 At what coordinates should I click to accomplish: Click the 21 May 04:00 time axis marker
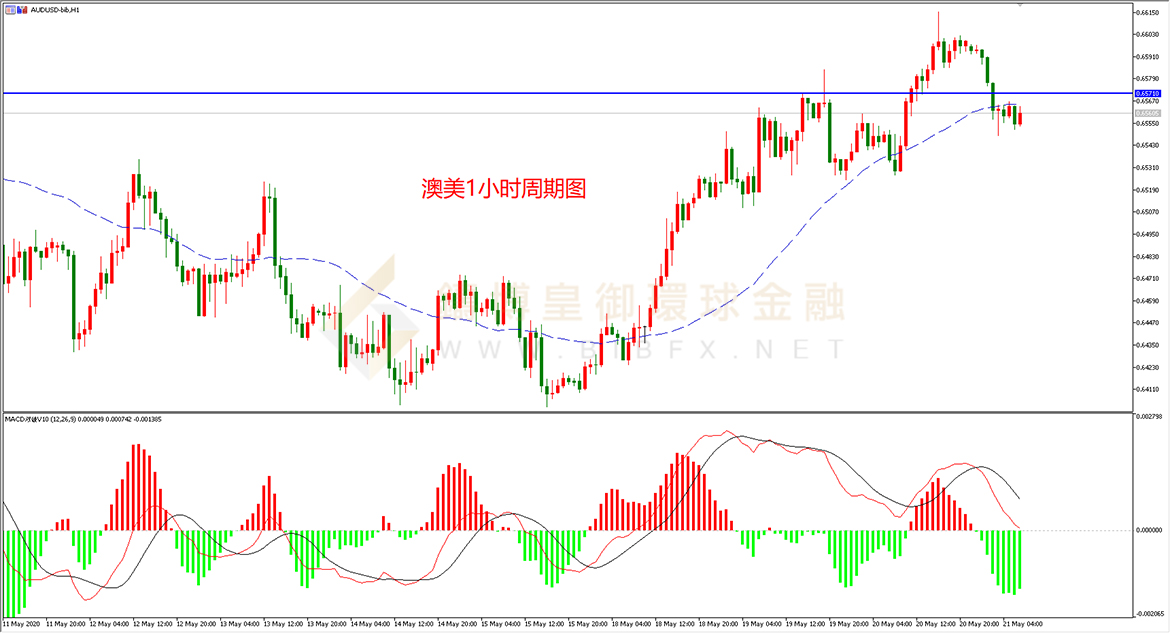pos(1024,623)
